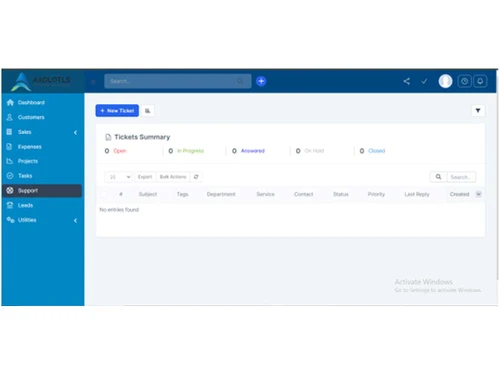Click the tickets table search field
Screen dimensions: 500x375
(461, 177)
